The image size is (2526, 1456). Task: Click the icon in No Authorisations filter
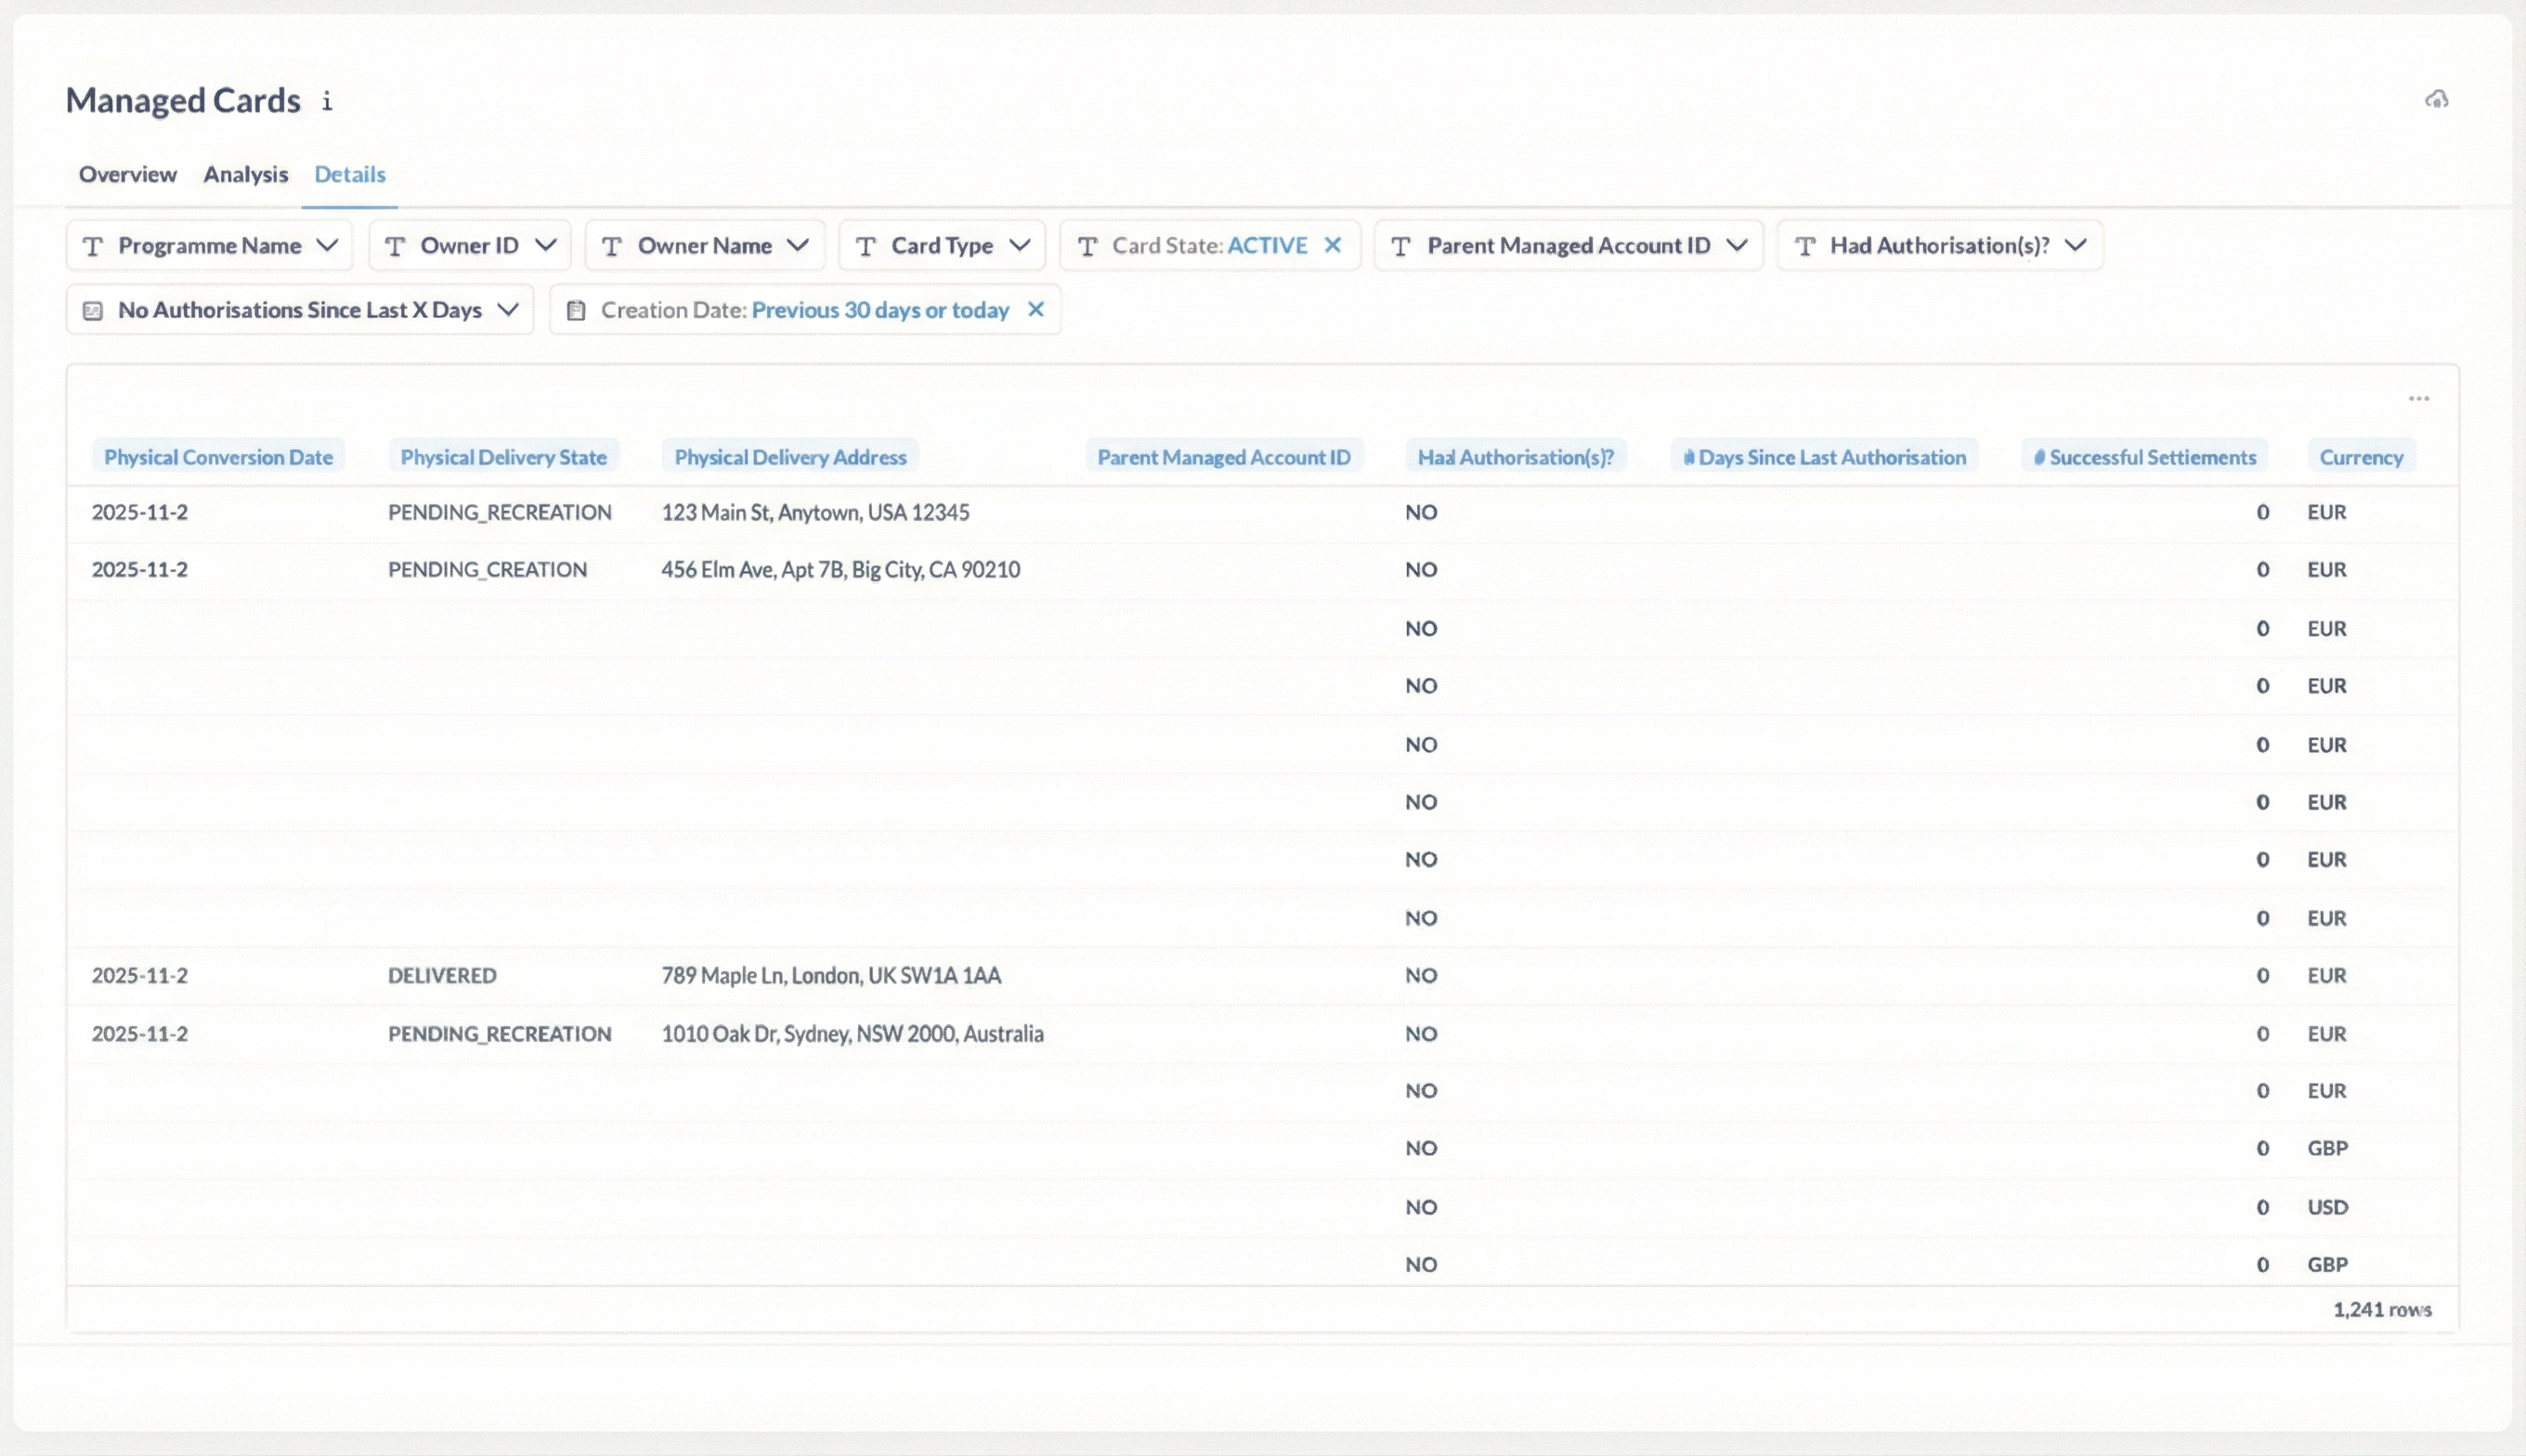pos(93,310)
